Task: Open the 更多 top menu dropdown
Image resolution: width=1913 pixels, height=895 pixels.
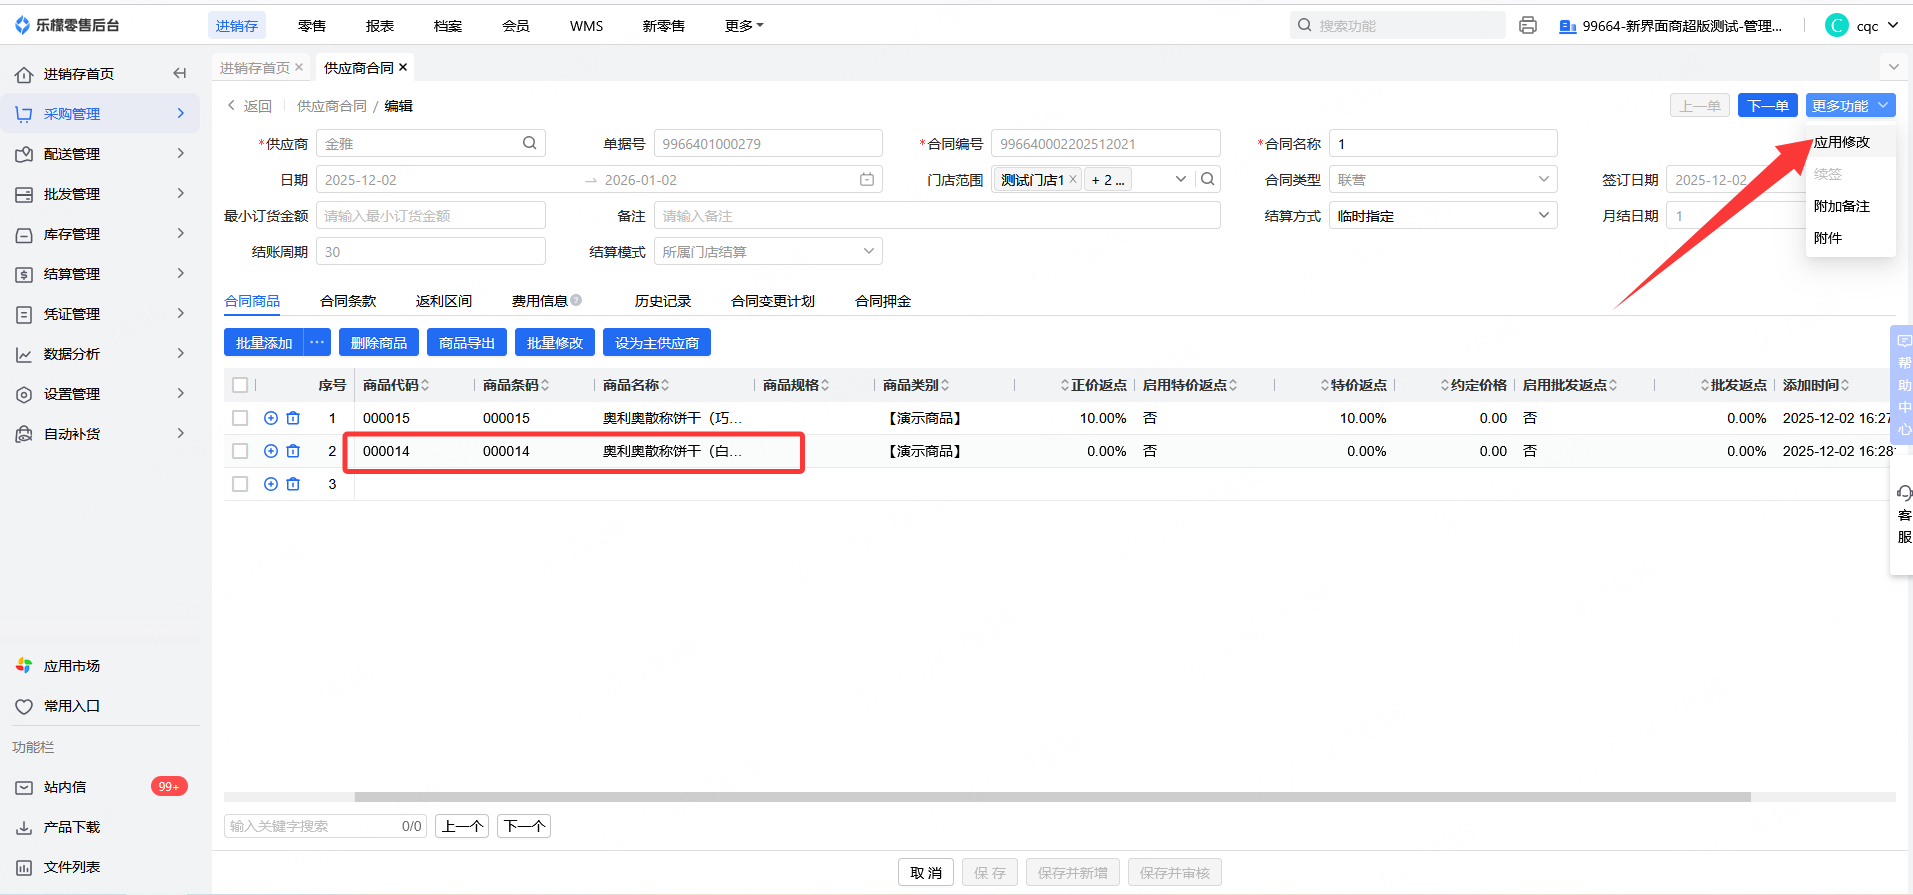Action: pyautogui.click(x=744, y=26)
